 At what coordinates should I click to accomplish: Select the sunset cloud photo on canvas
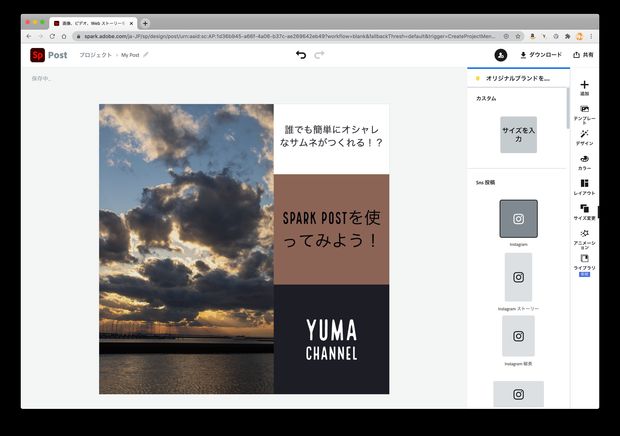coord(186,249)
